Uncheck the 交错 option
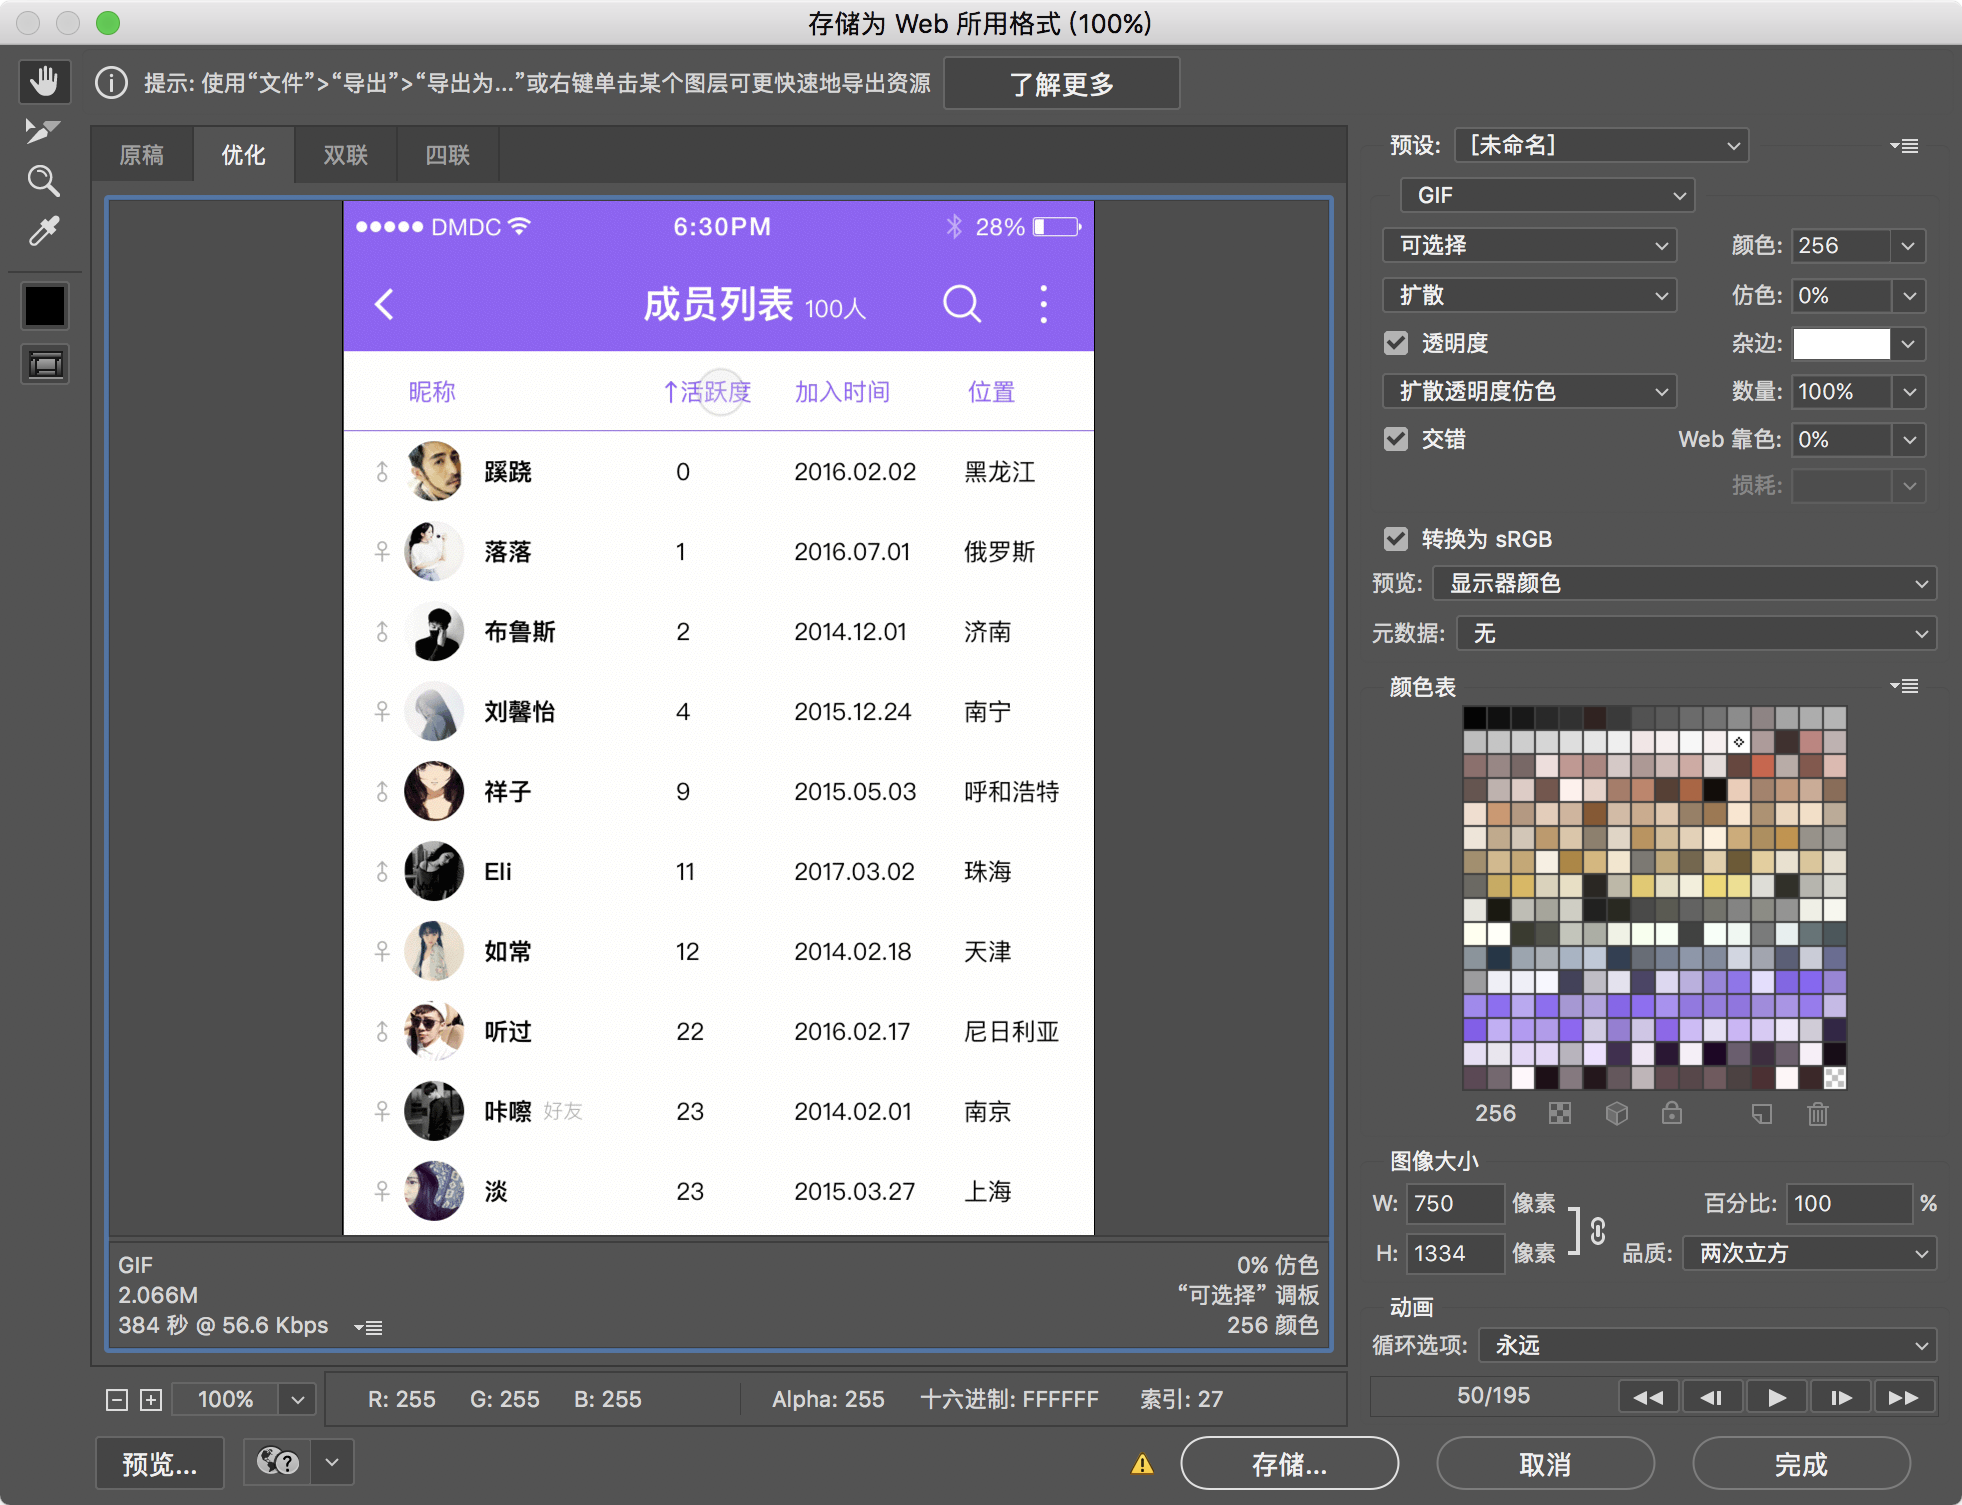 (1396, 439)
